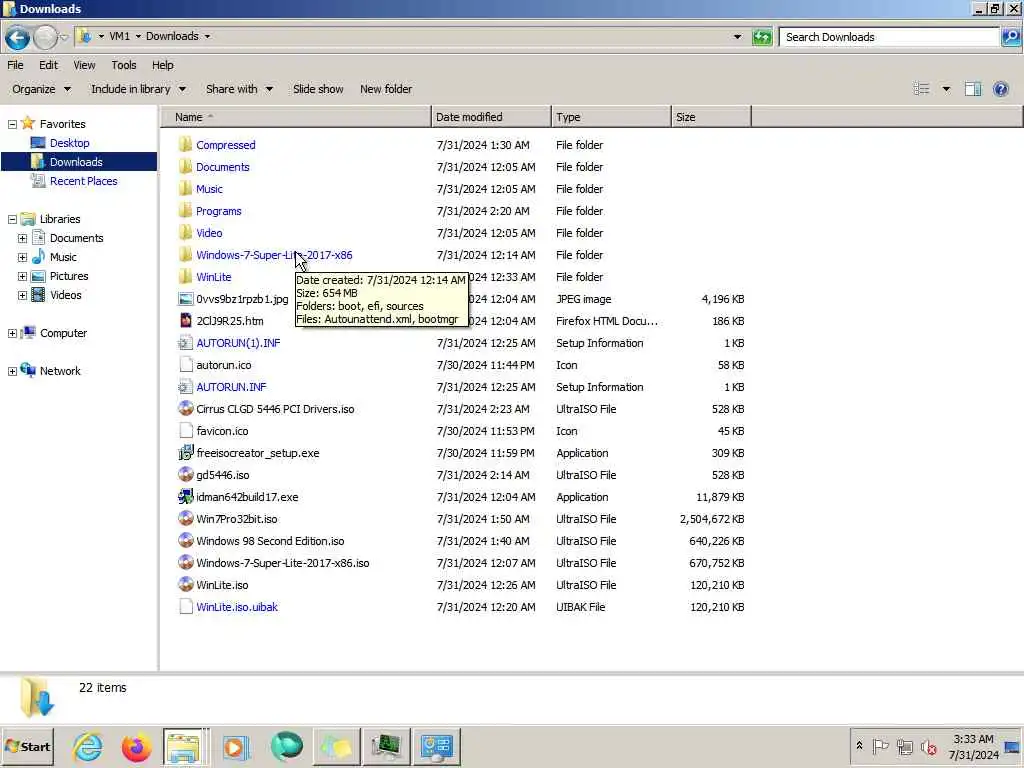
Task: Open the view options dropdown arrow
Action: pyautogui.click(x=946, y=89)
